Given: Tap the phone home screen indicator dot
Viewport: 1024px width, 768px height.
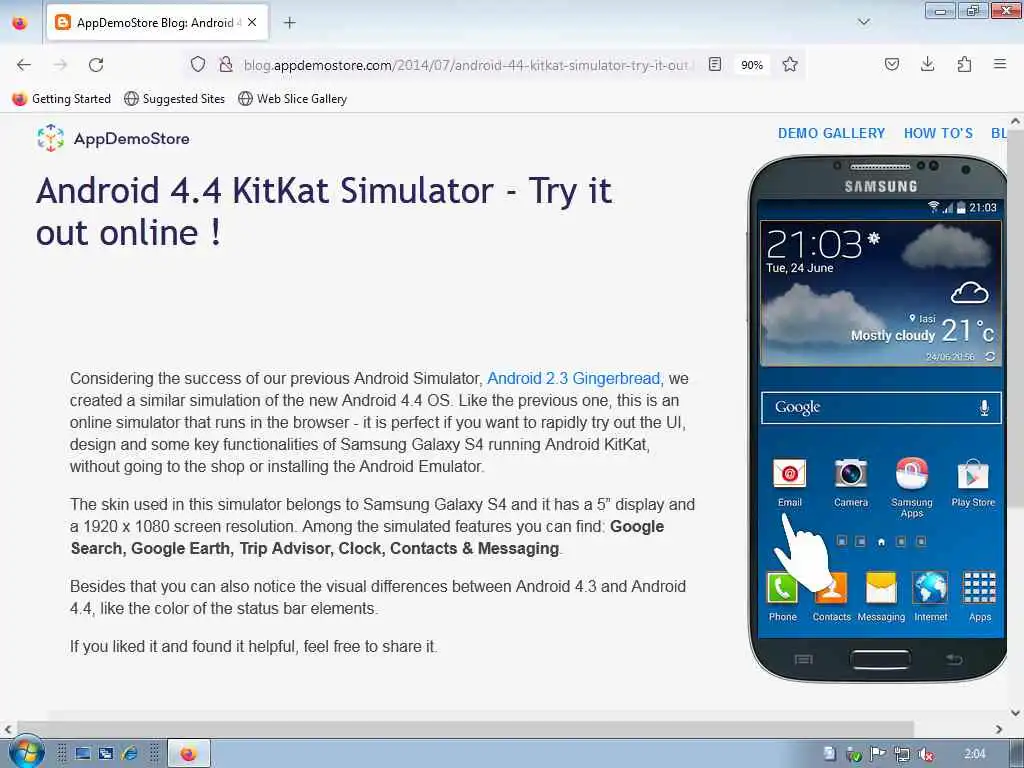Looking at the screenshot, I should tap(881, 542).
